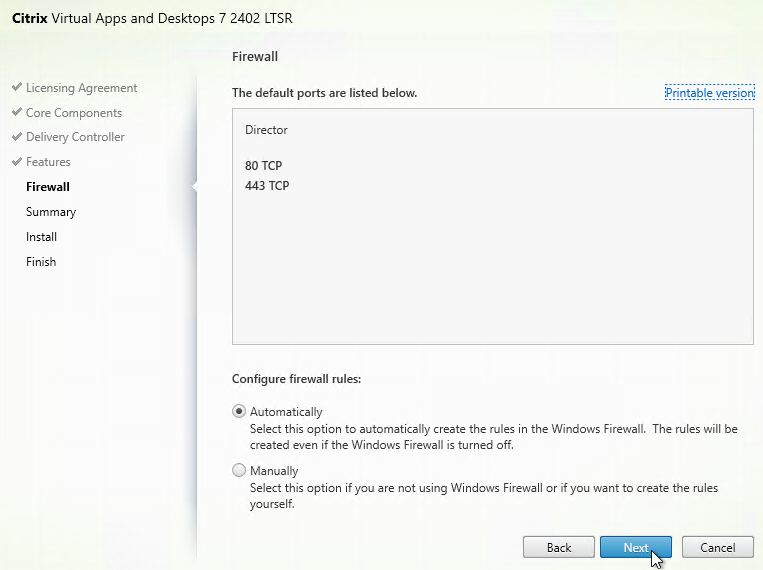Choose the Manually firewall rules option
This screenshot has height=570, width=763.
point(239,470)
